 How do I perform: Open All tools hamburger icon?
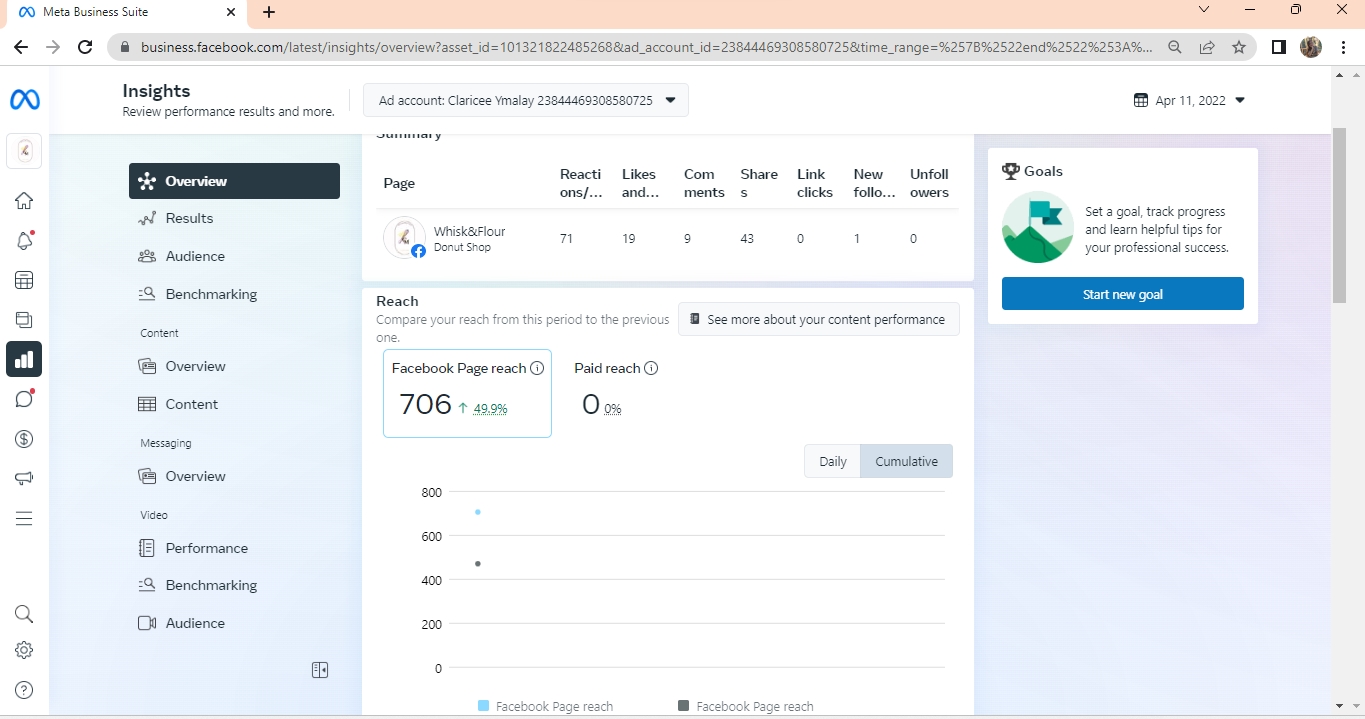click(x=24, y=518)
